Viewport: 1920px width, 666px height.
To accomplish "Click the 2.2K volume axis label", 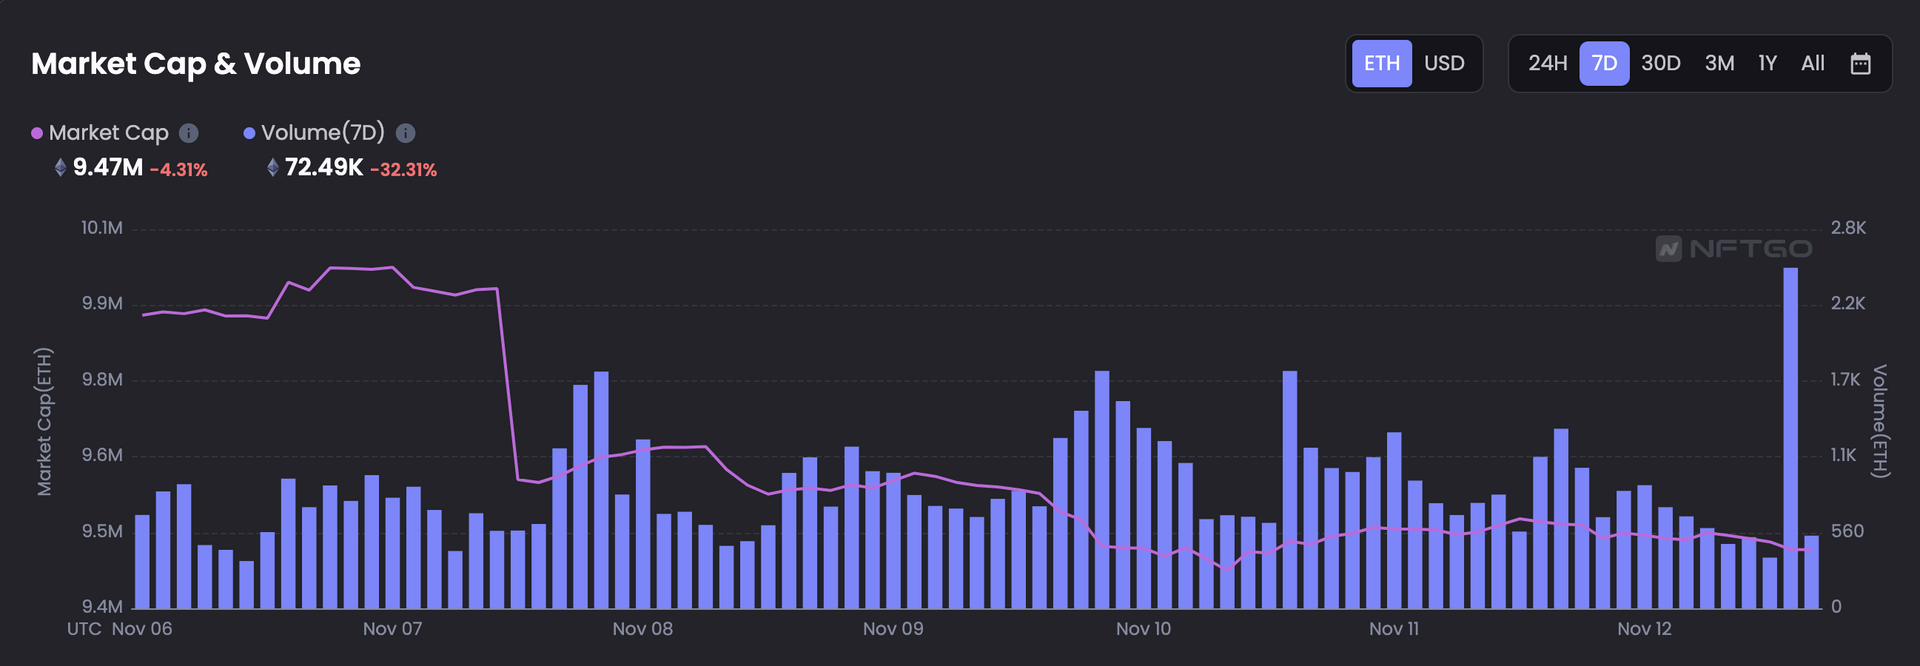I will point(1848,304).
